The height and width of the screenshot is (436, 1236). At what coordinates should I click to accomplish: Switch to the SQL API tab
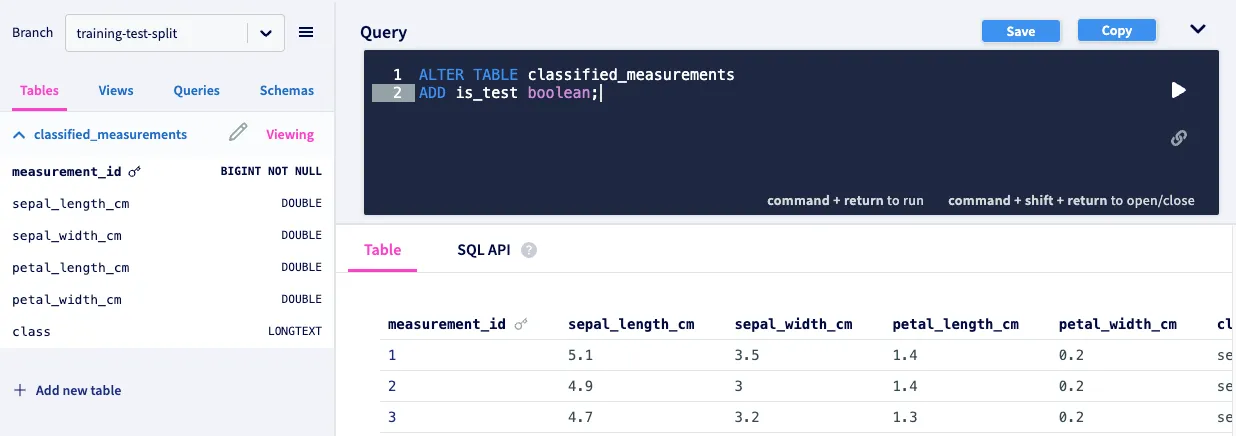tap(484, 250)
